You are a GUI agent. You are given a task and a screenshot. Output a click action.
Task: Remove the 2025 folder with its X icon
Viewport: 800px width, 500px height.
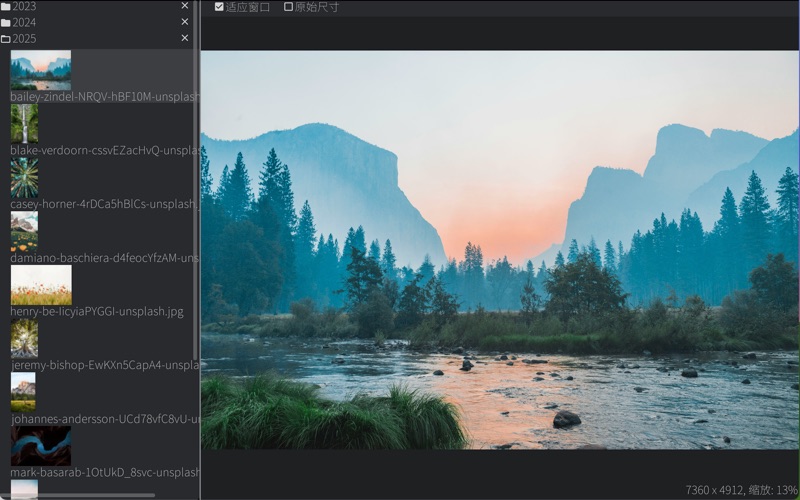pyautogui.click(x=185, y=38)
